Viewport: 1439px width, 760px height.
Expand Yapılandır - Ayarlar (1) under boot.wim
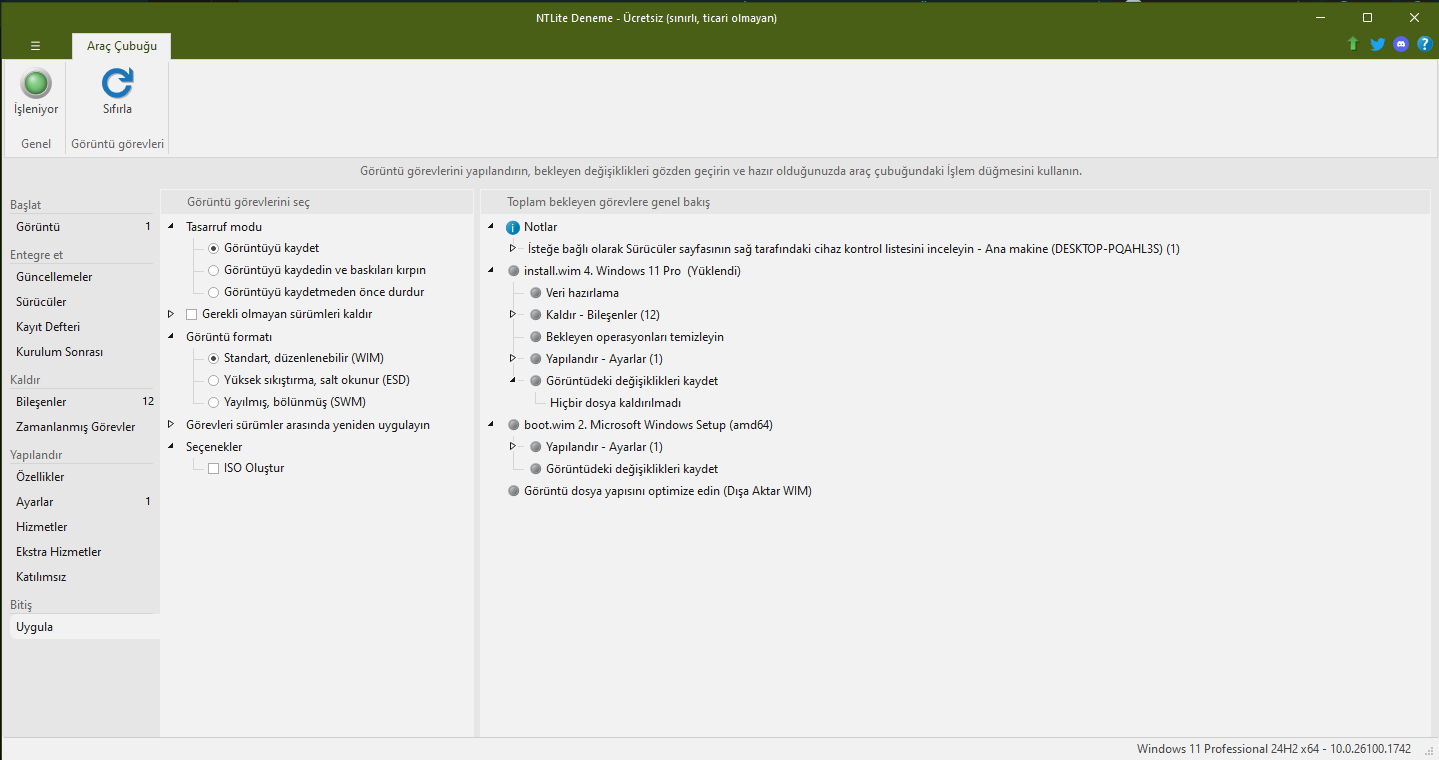(x=513, y=446)
